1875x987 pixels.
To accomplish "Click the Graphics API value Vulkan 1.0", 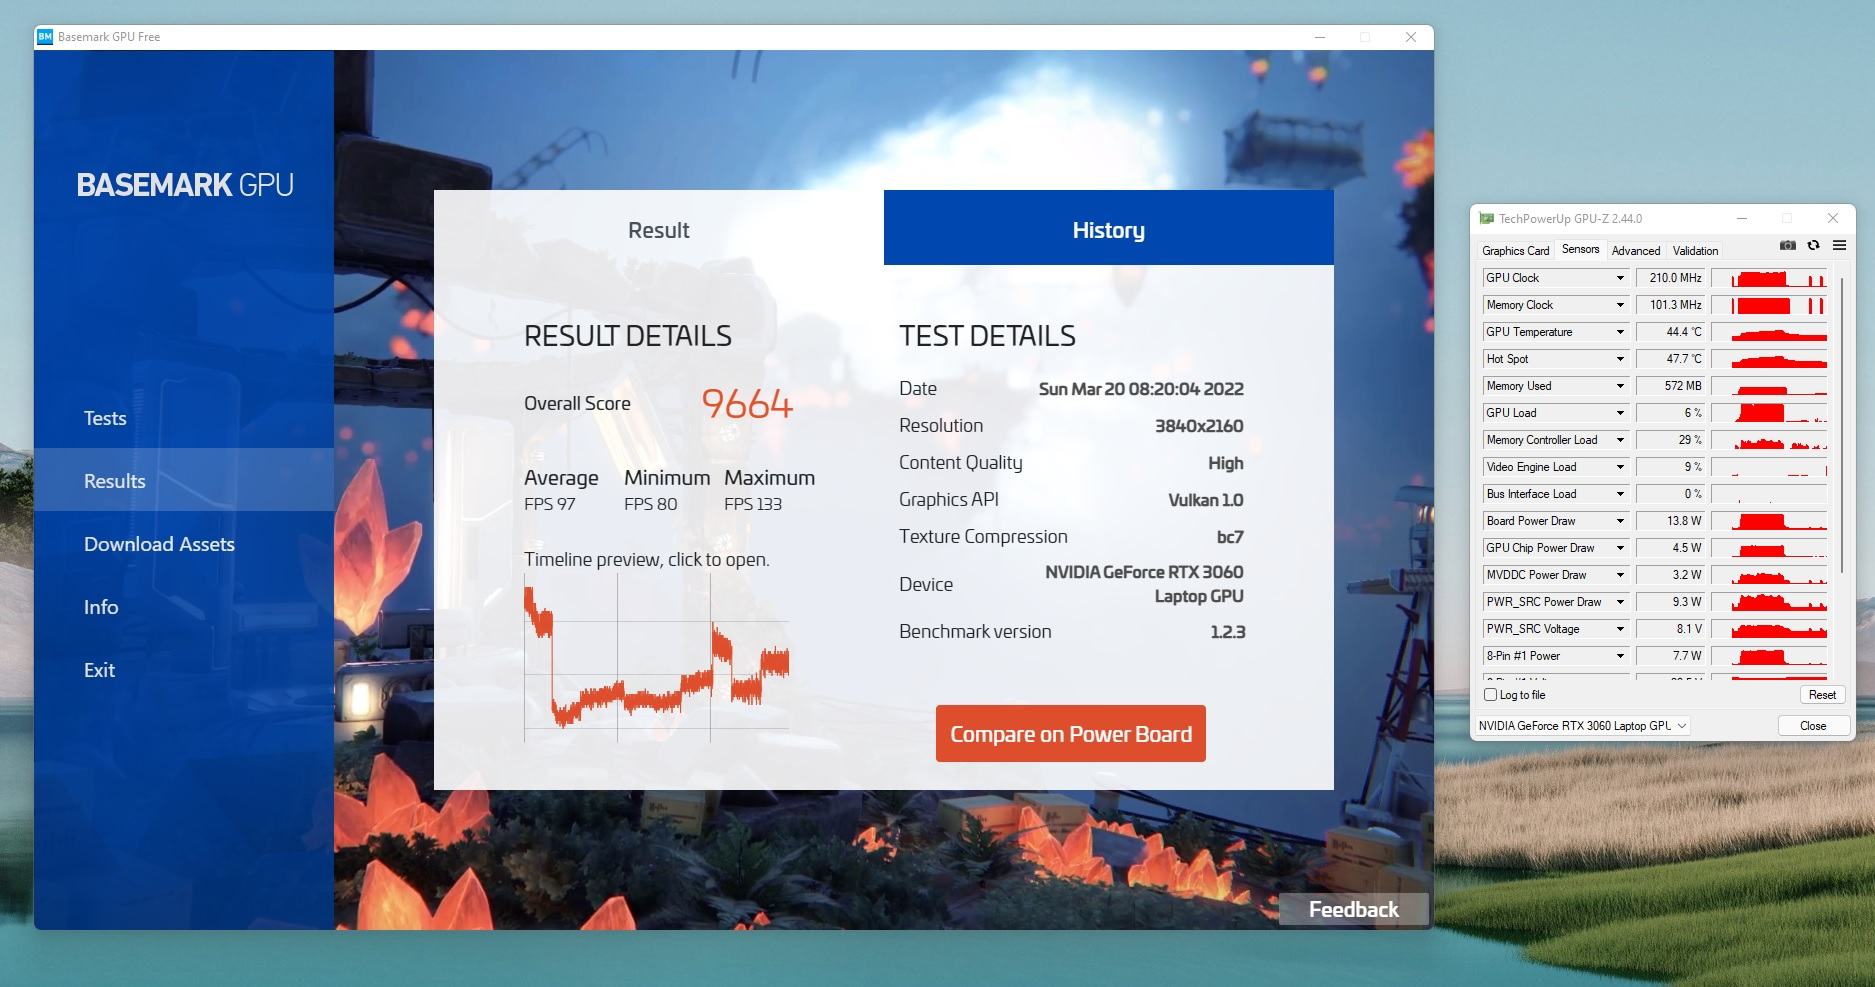I will [1206, 500].
